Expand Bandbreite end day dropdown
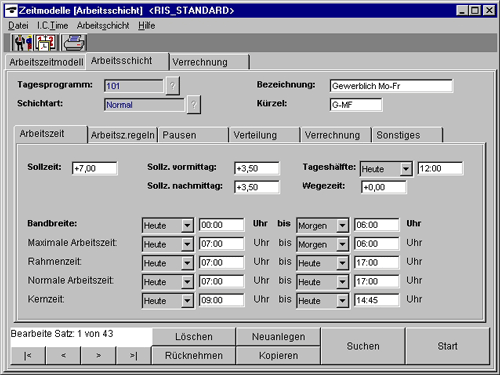The image size is (500, 375). 342,225
